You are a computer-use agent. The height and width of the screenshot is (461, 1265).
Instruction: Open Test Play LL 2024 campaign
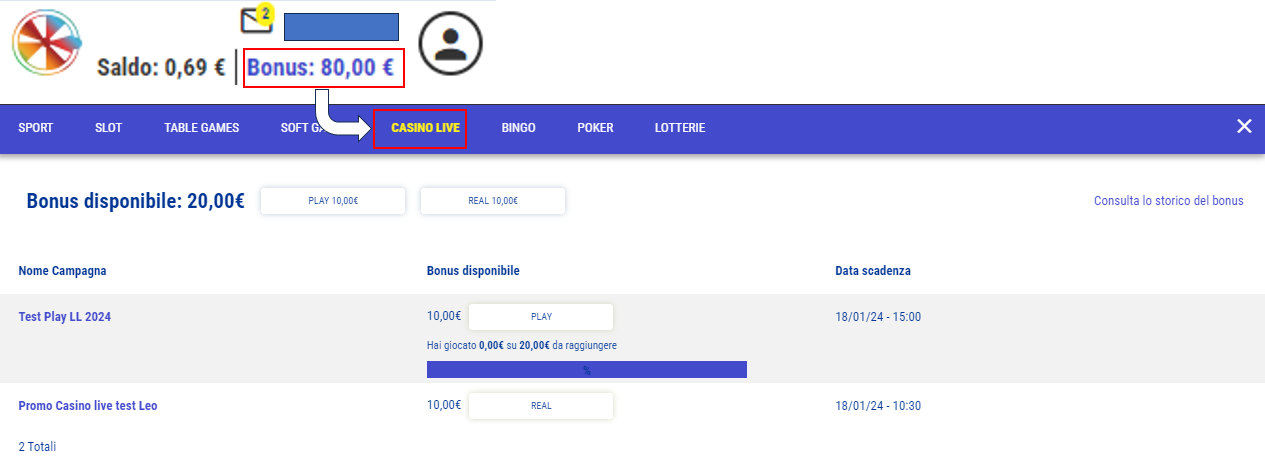pos(65,317)
